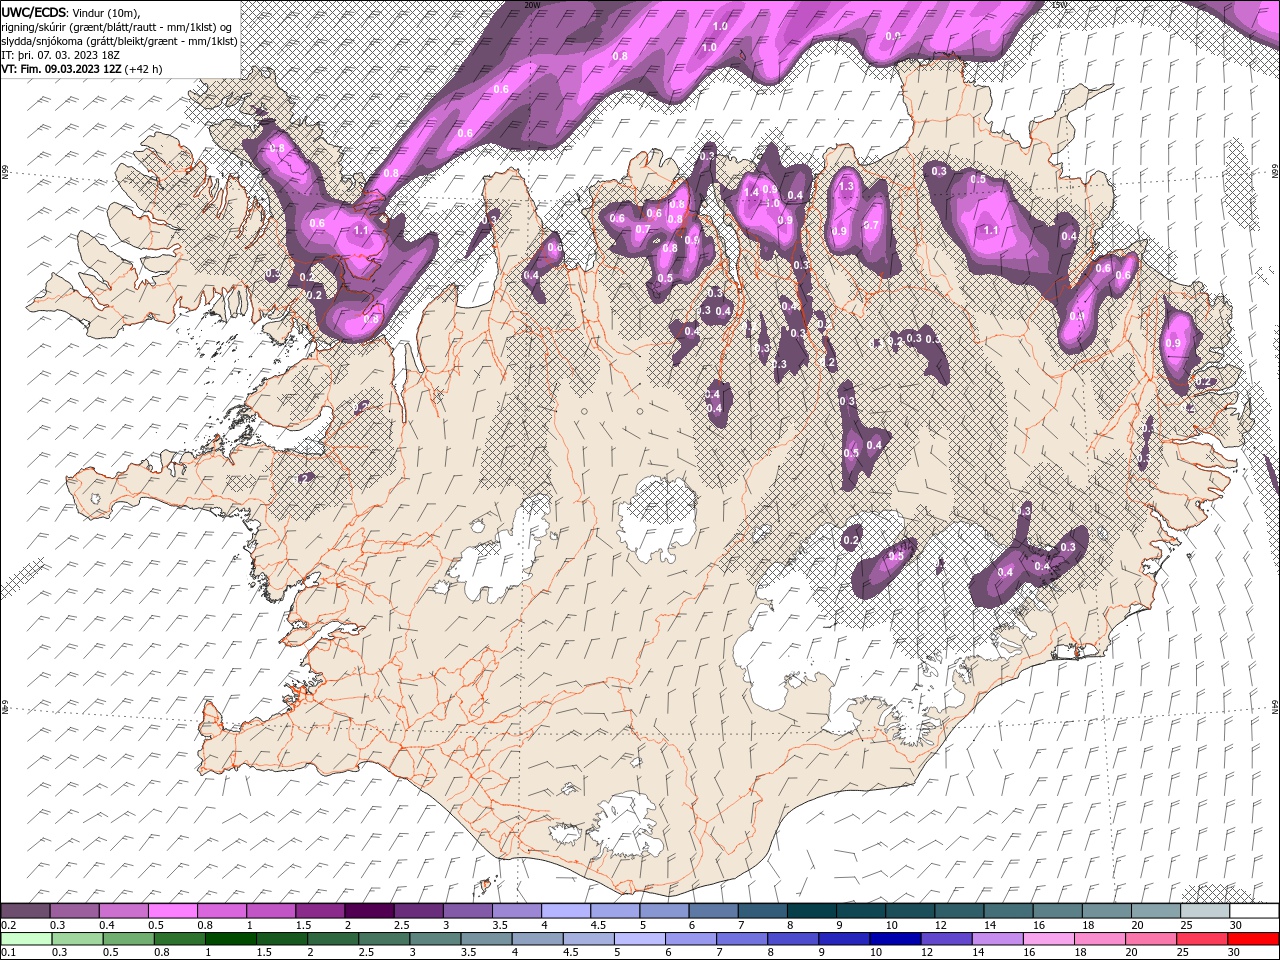Pick the lower-row green swatch labeled 0.5
Viewport: 1280px width, 960px height.
tap(129, 938)
